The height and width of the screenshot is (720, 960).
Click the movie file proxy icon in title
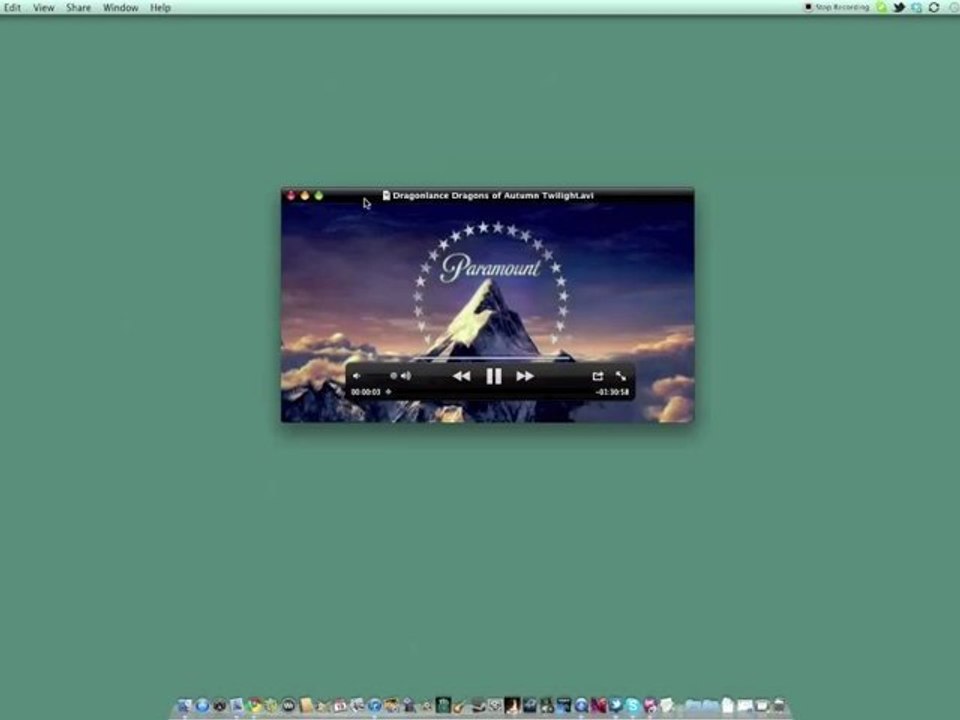(386, 195)
